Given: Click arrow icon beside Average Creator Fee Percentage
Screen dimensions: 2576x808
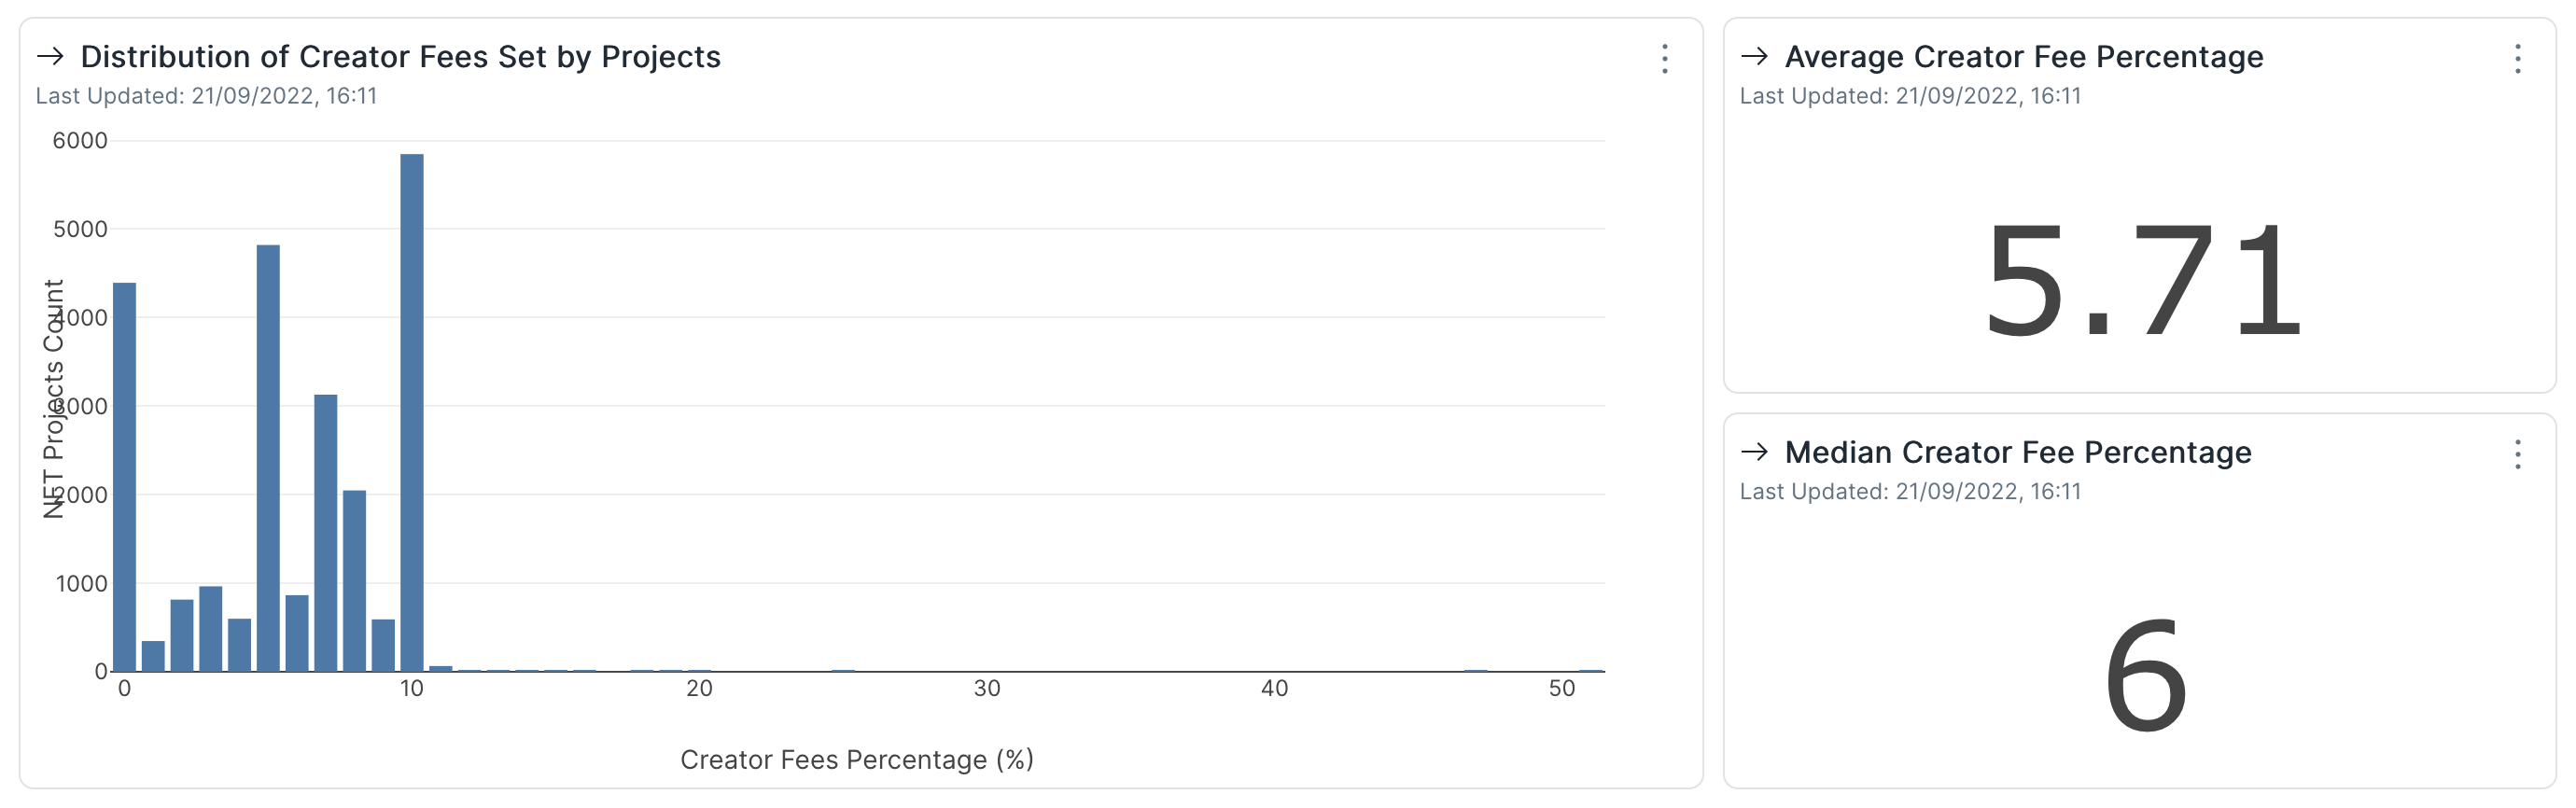Looking at the screenshot, I should [x=1754, y=57].
